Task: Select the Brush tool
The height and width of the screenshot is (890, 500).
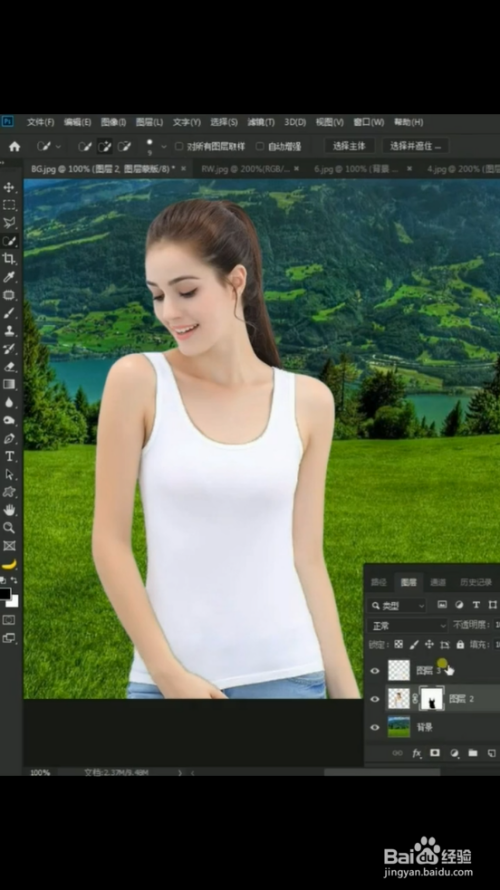Action: tap(9, 313)
